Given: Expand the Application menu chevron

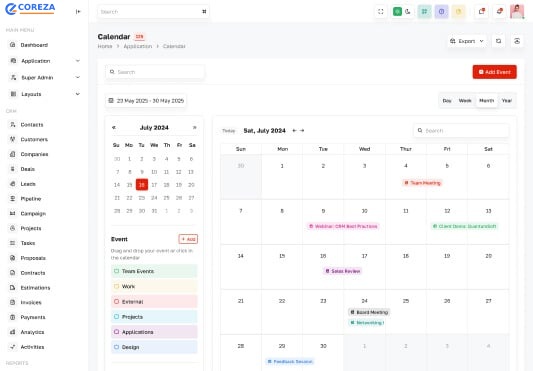Looking at the screenshot, I should point(78,61).
